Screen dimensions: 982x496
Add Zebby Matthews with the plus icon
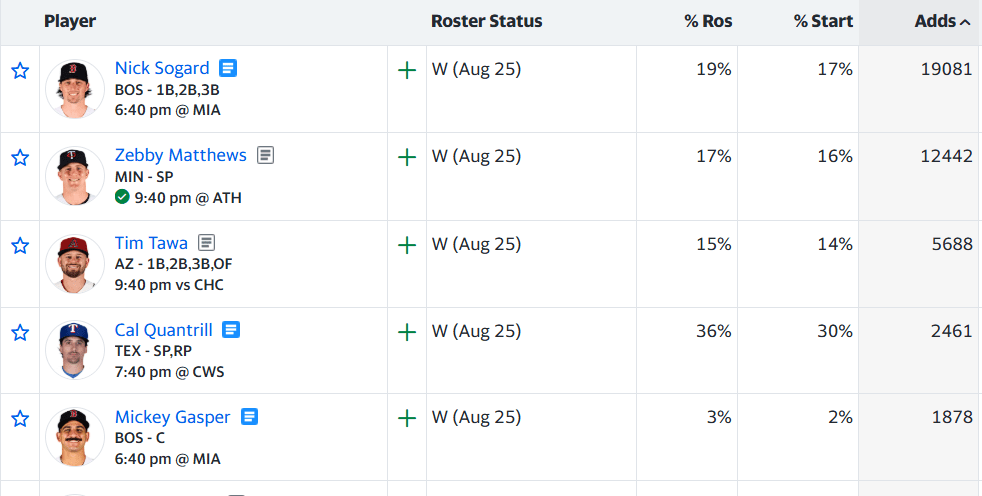[x=407, y=157]
